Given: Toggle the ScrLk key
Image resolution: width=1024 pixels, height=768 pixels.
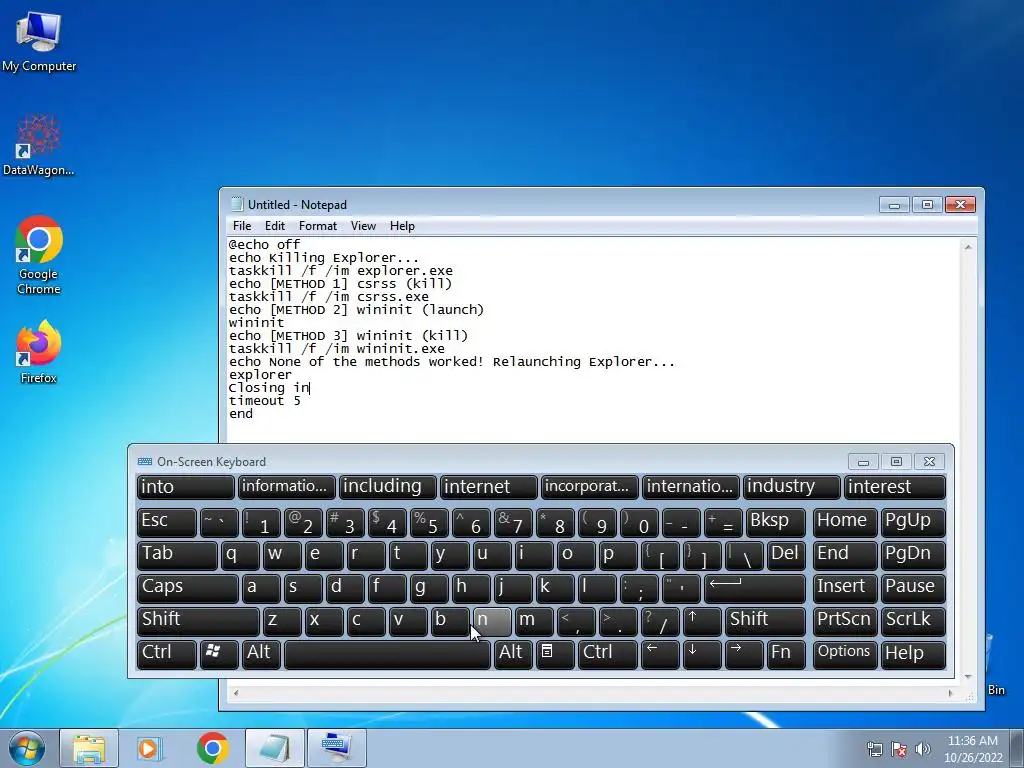Looking at the screenshot, I should (x=913, y=621).
